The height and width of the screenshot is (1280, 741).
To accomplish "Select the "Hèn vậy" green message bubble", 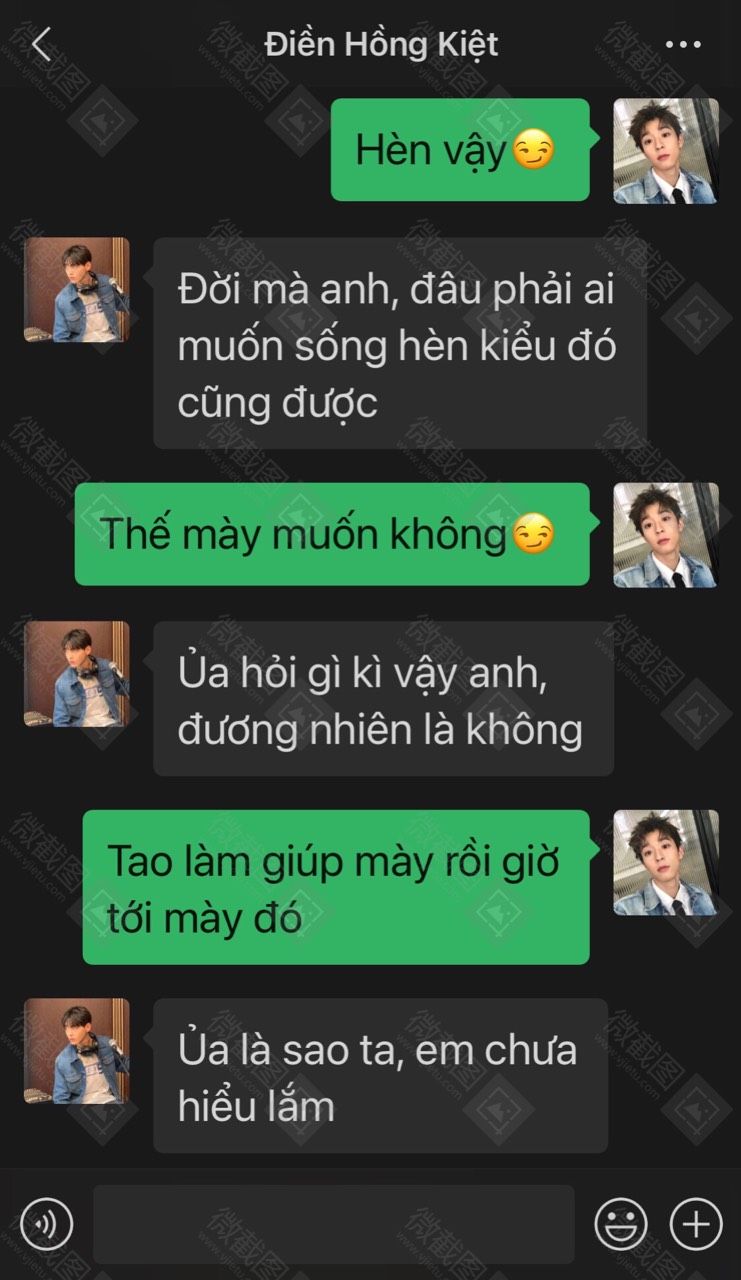I will [461, 150].
